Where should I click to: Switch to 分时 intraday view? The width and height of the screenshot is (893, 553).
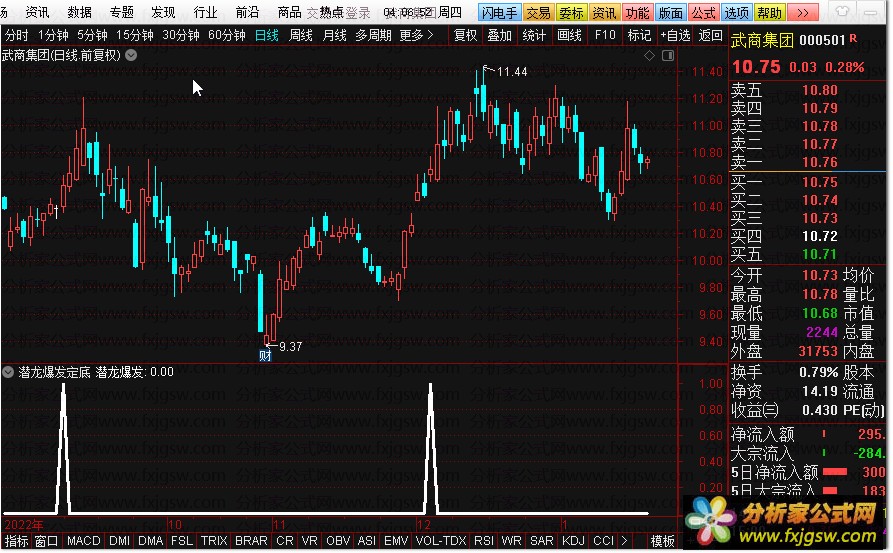17,35
